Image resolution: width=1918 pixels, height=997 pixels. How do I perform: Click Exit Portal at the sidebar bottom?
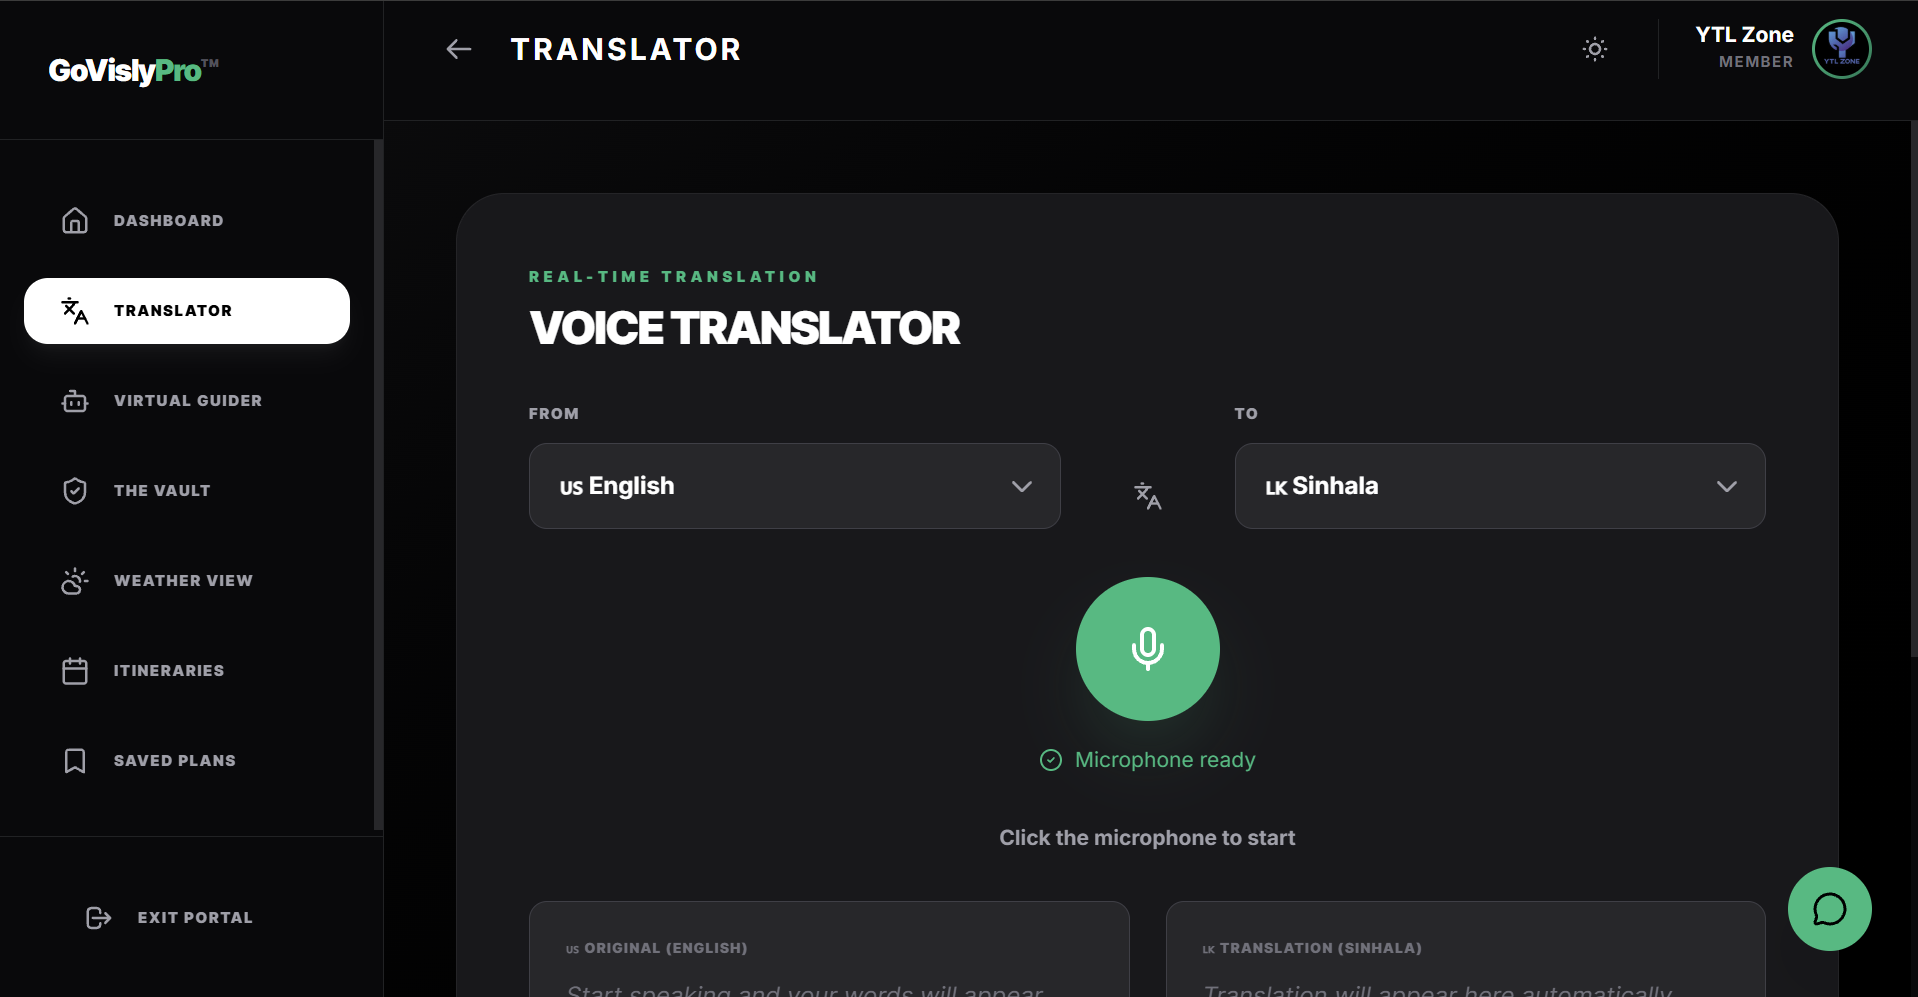[x=195, y=917]
